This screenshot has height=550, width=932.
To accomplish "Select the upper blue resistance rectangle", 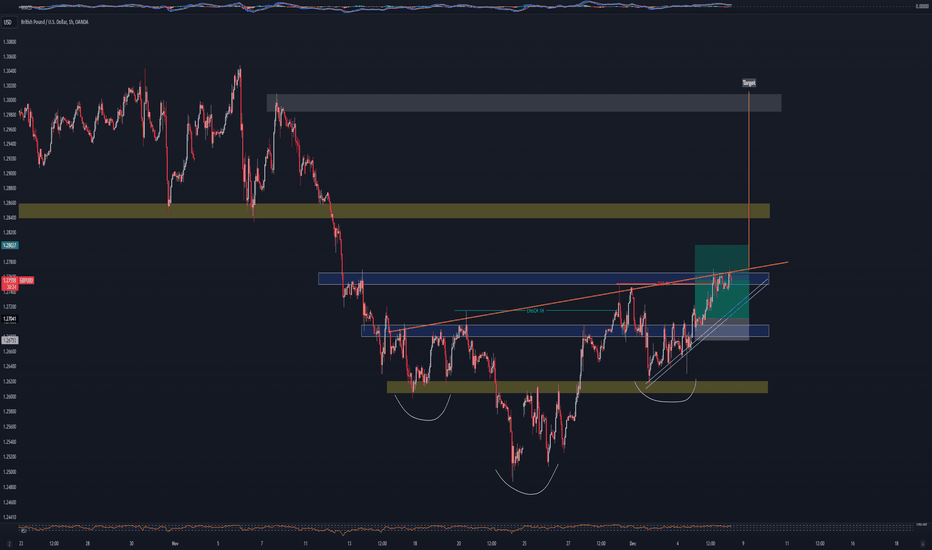I will [543, 278].
